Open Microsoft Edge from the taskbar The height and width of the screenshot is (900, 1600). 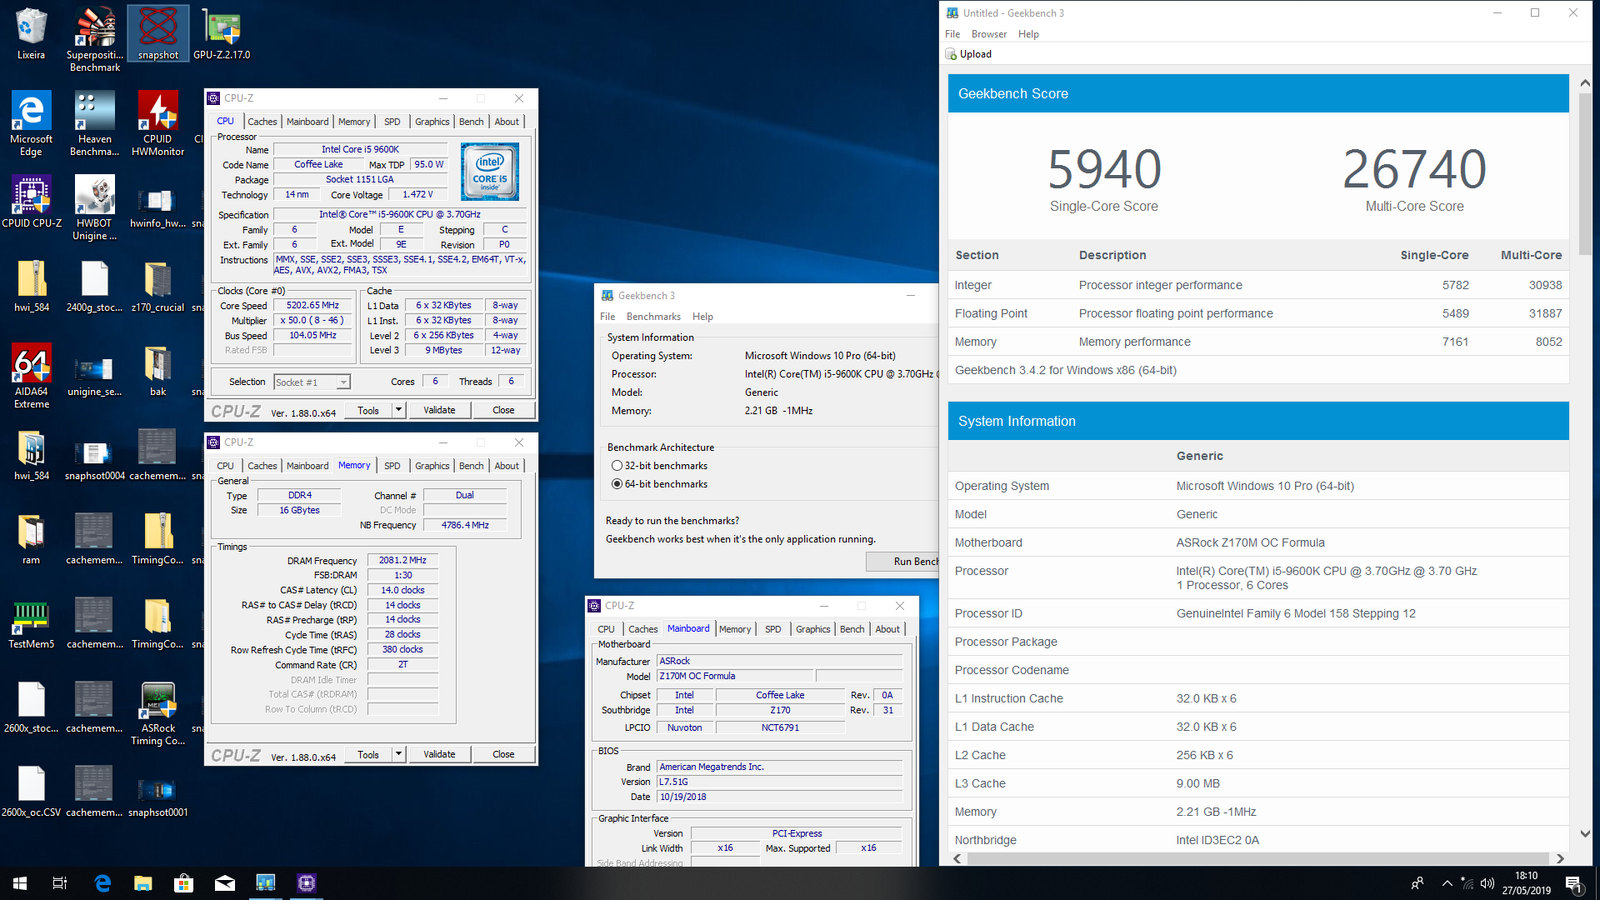102,883
